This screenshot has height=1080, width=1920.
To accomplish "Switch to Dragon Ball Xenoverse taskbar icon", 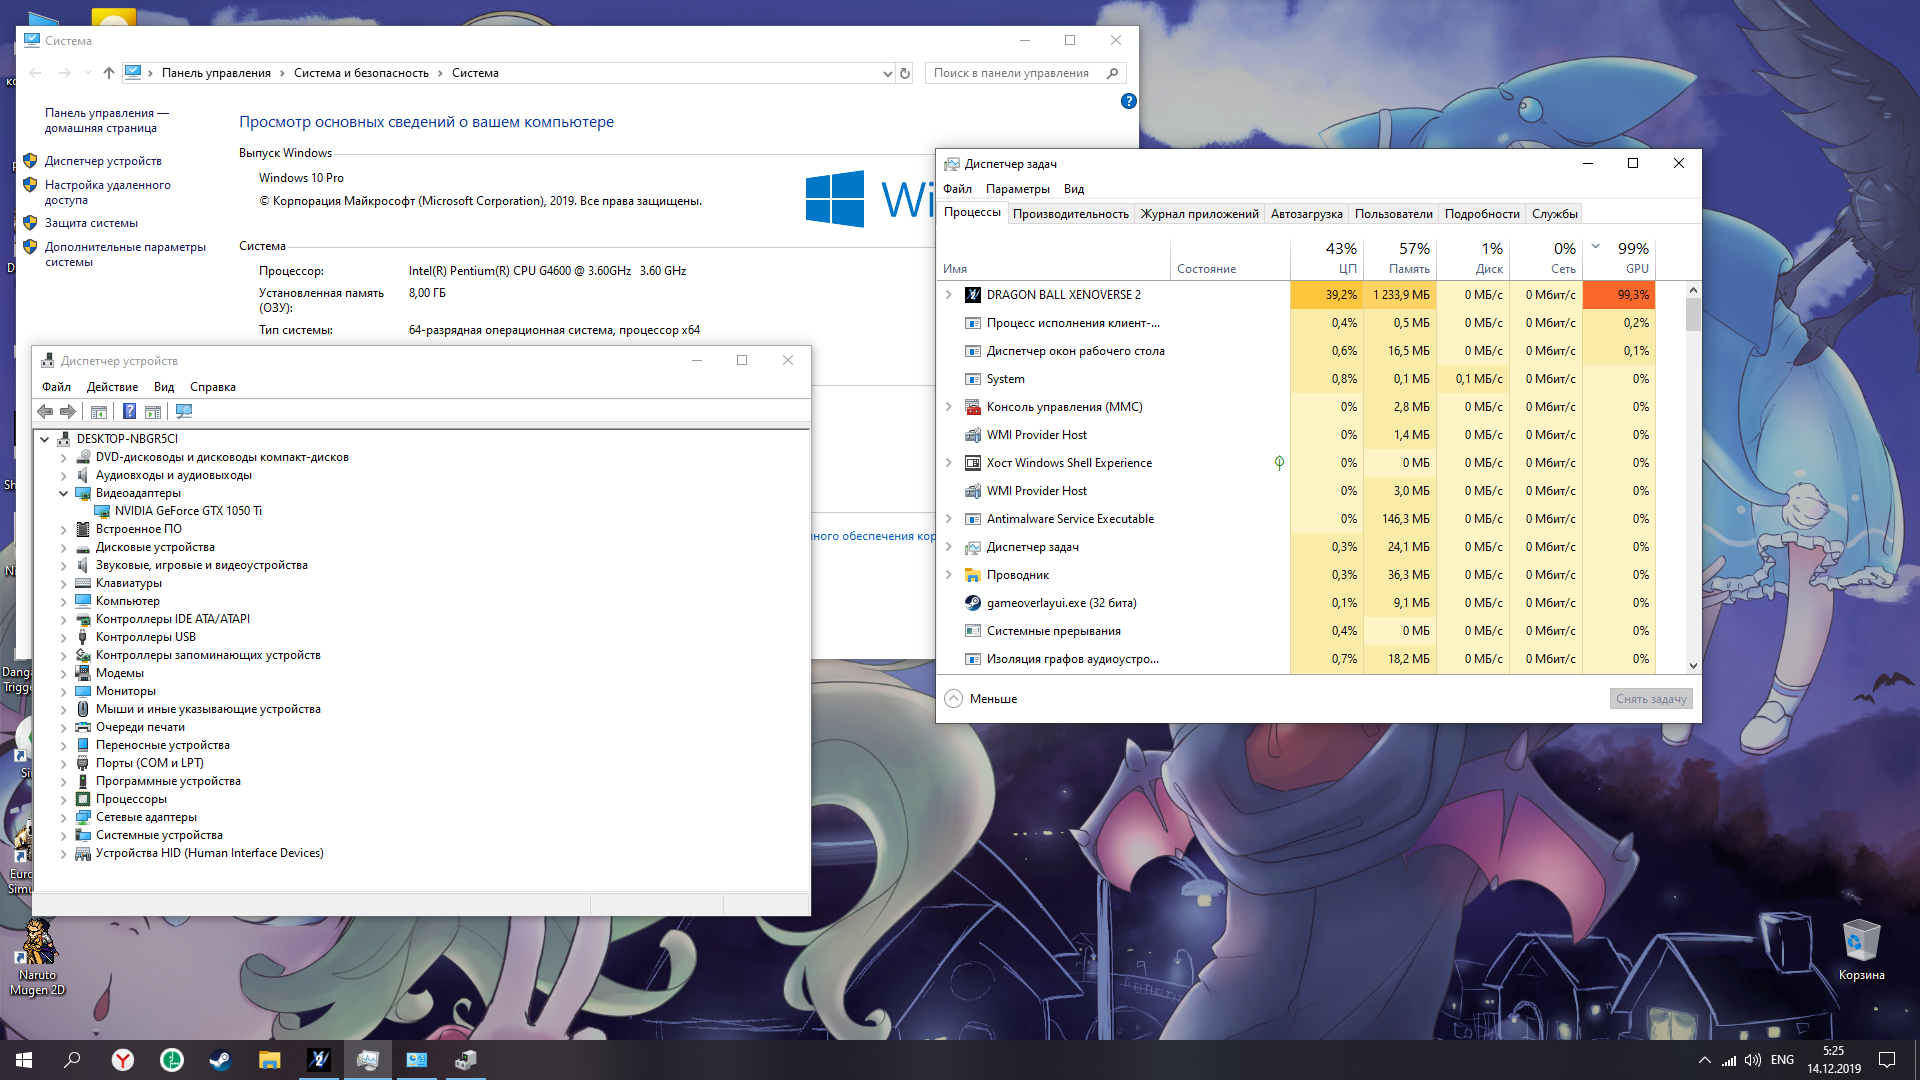I will 319,1060.
